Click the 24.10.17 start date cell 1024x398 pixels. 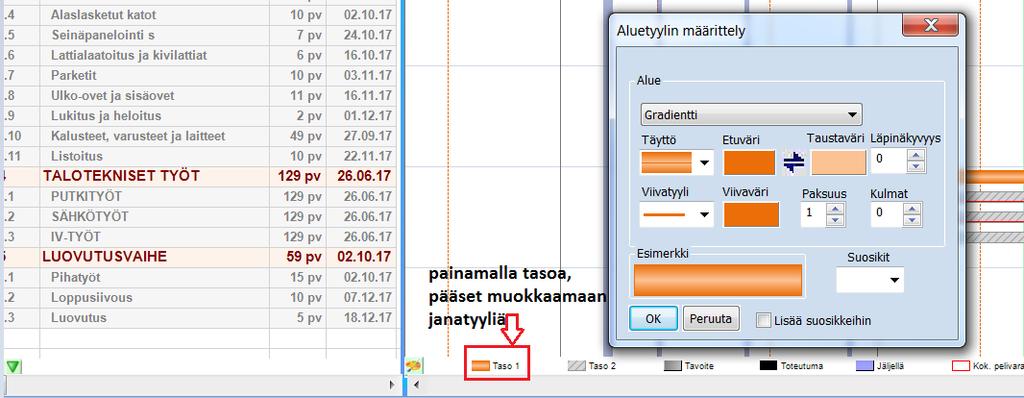(x=362, y=35)
